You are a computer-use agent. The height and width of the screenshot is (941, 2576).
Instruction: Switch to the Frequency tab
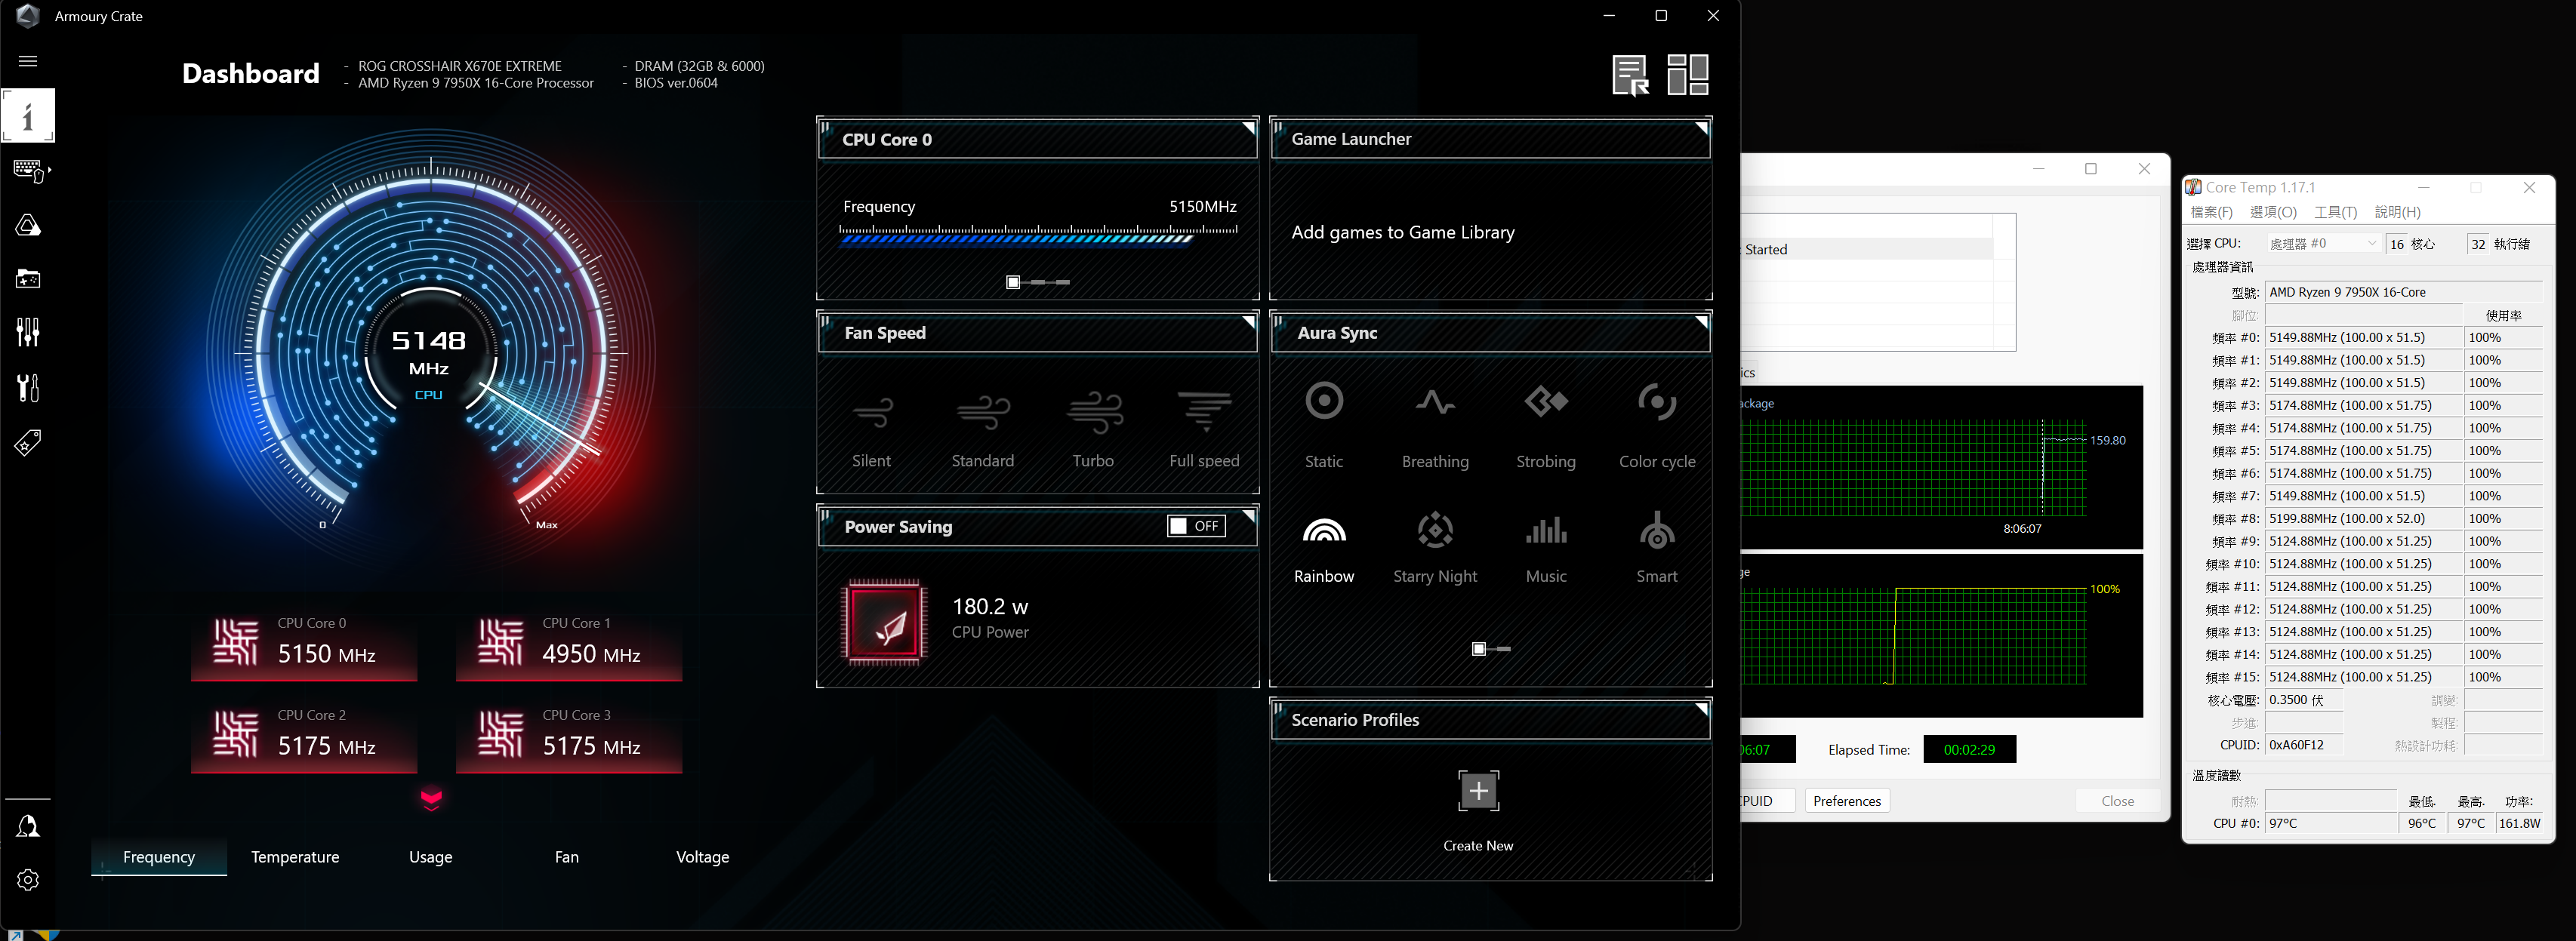click(x=159, y=857)
